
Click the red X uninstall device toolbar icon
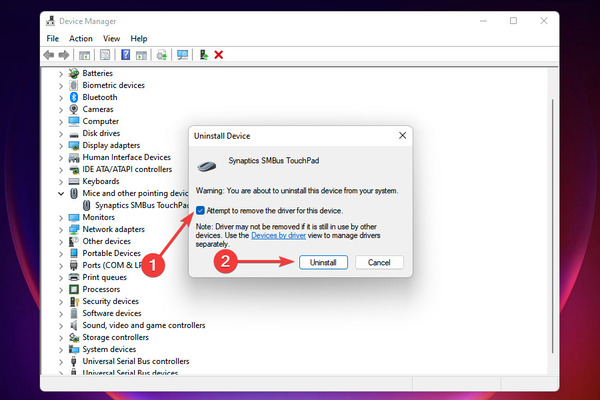point(218,55)
